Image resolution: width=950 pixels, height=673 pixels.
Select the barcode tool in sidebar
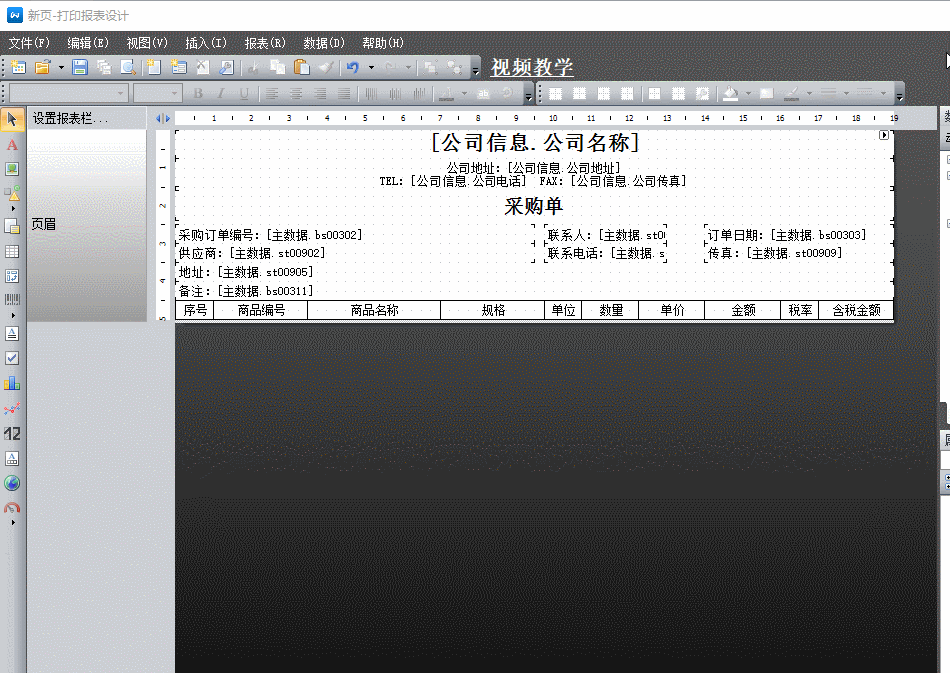[x=12, y=300]
